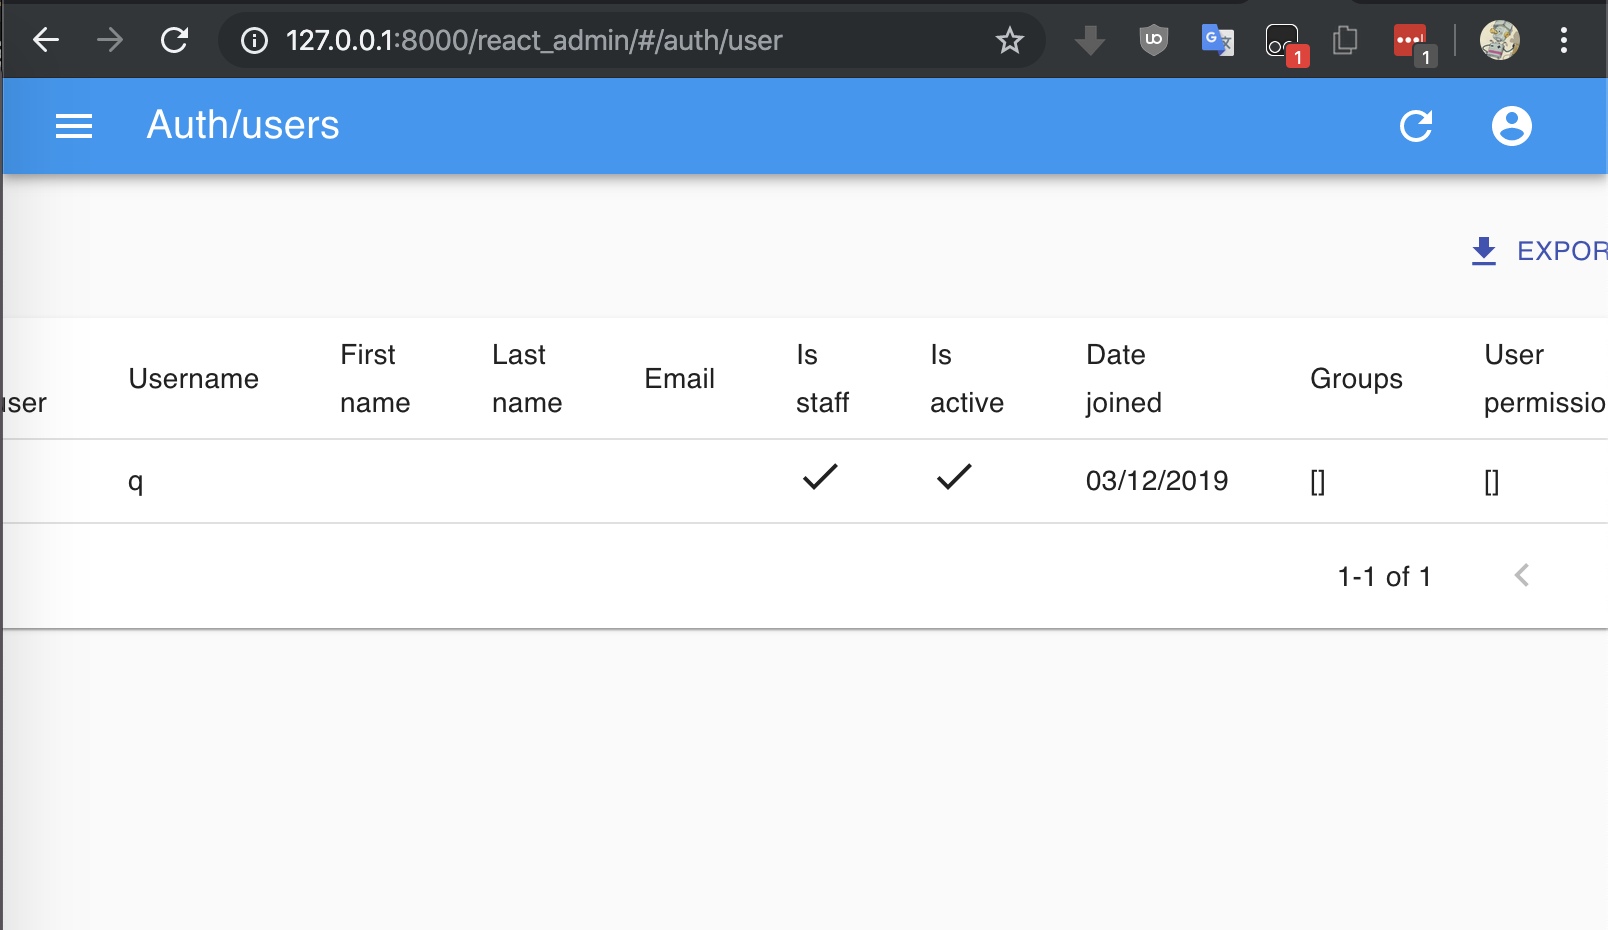The height and width of the screenshot is (930, 1608).
Task: Click the uBlock Origin extension icon
Action: tap(1152, 40)
